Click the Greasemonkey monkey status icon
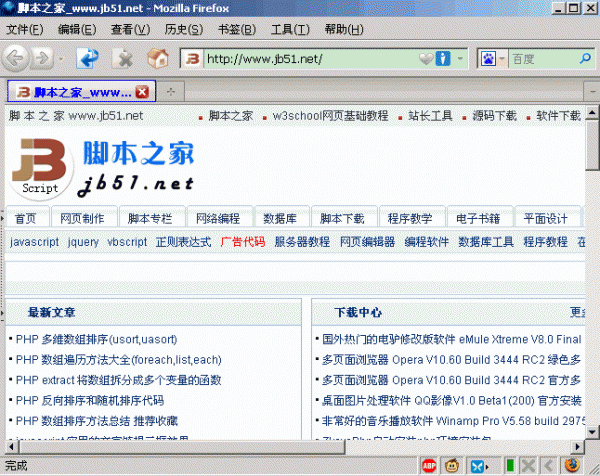This screenshot has width=600, height=476. (x=452, y=466)
